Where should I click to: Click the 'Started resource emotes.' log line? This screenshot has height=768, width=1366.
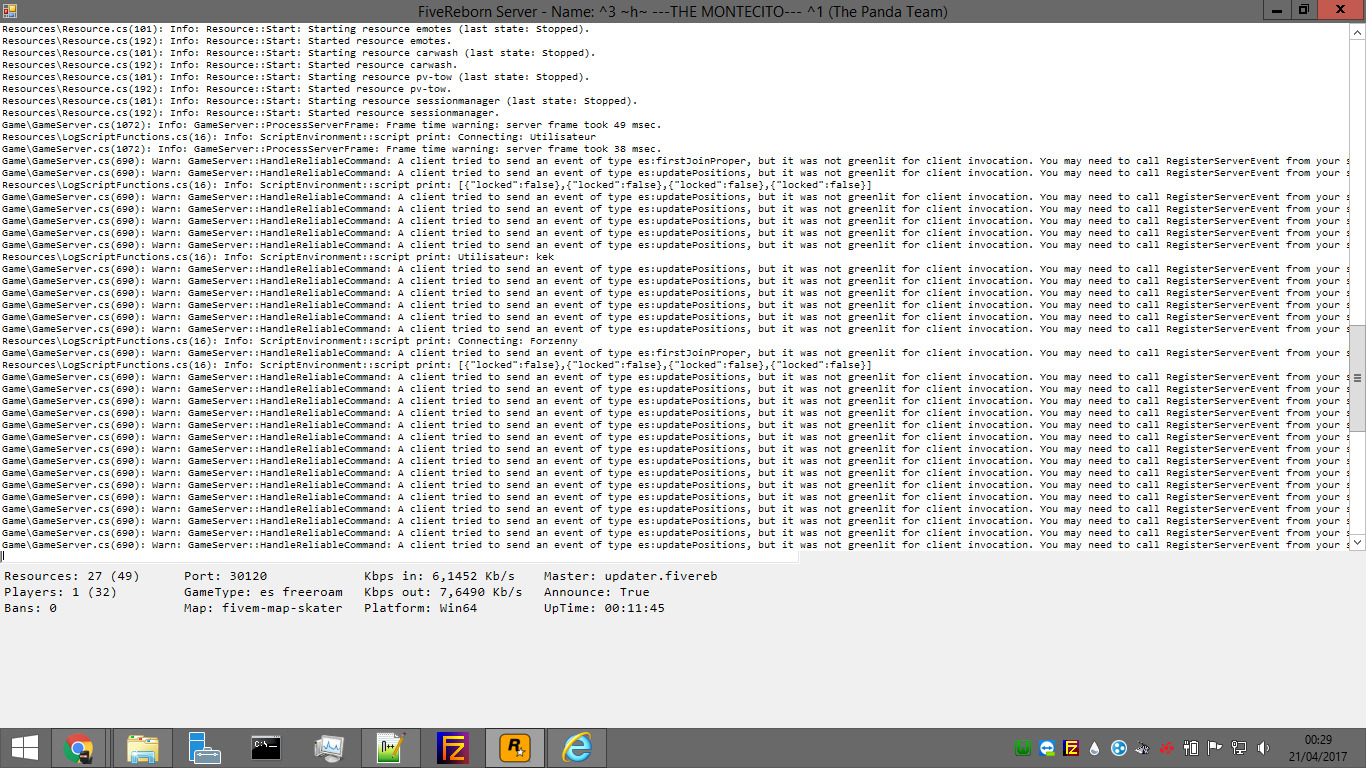227,41
